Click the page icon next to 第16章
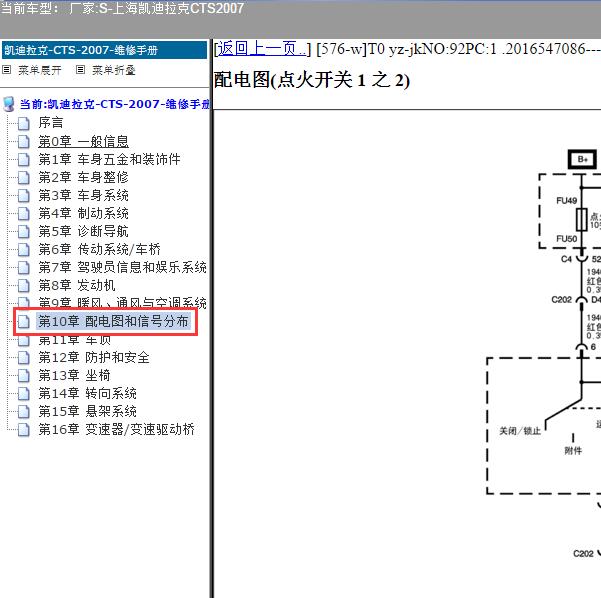The image size is (601, 598). 24,430
